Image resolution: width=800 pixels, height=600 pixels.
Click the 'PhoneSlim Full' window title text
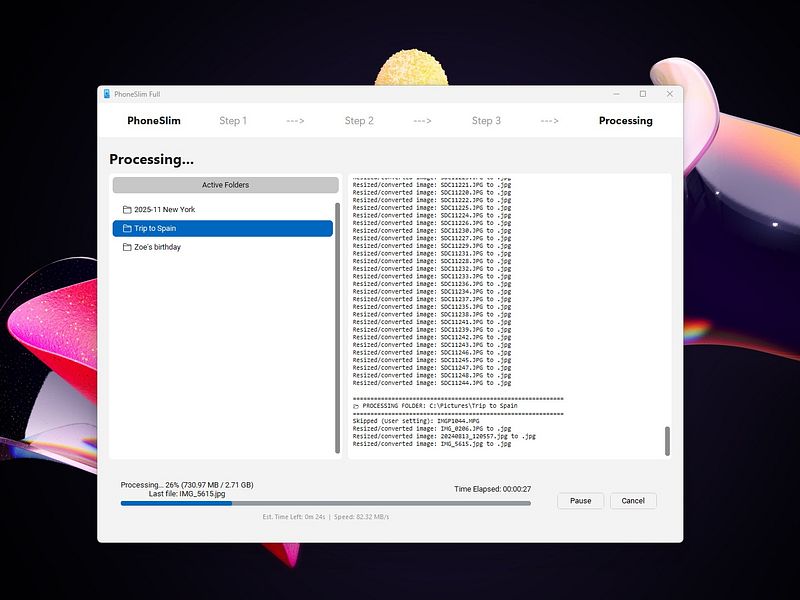[x=137, y=94]
